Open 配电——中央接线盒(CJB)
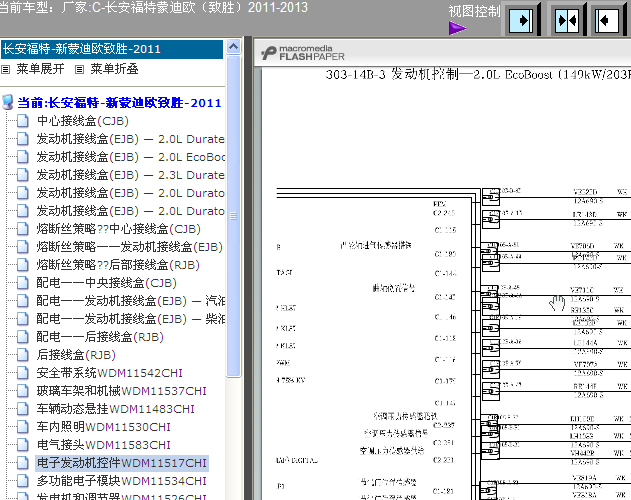The width and height of the screenshot is (631, 500). 106,283
